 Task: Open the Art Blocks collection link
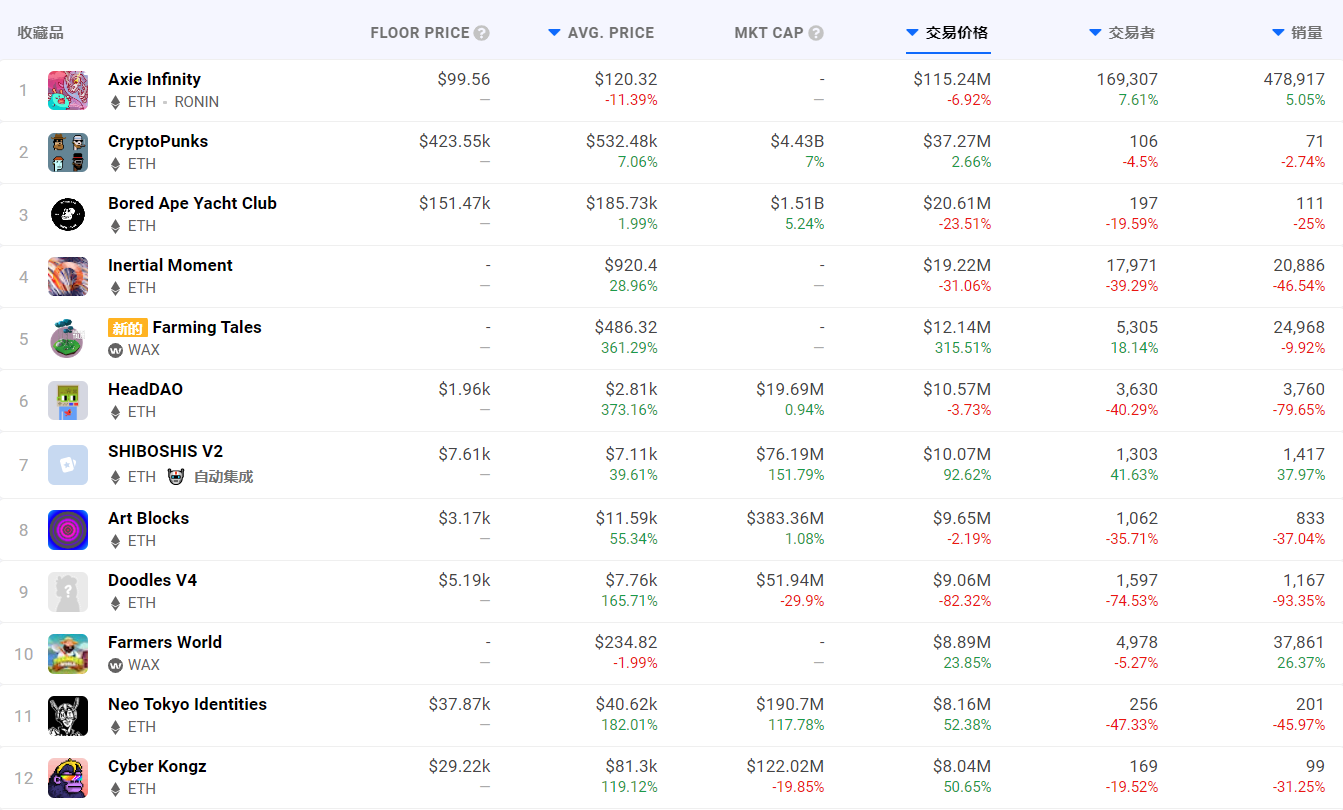coord(148,518)
